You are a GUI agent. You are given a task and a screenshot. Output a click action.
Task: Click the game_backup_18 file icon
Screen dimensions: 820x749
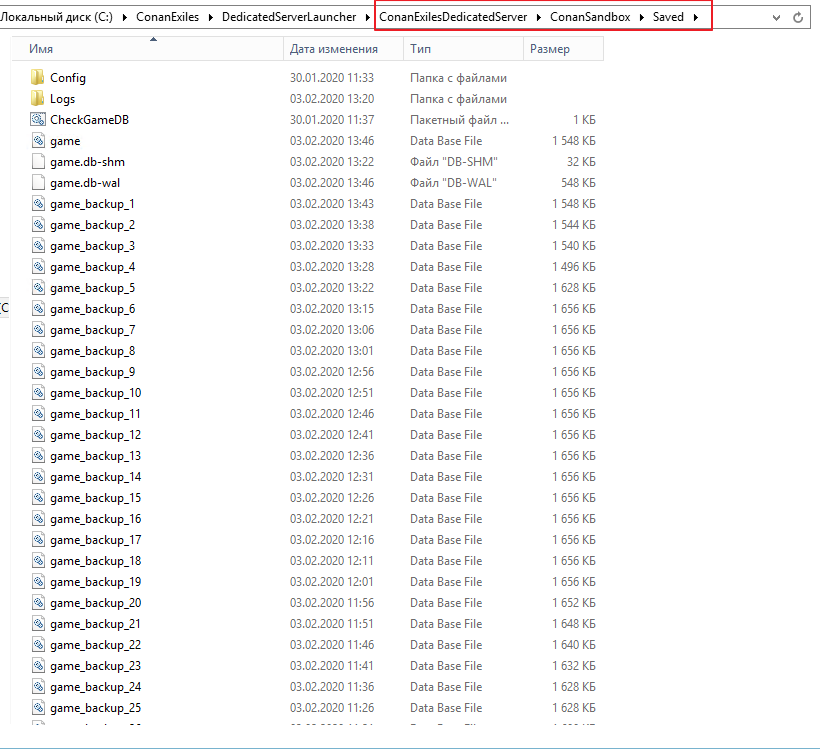(x=38, y=561)
